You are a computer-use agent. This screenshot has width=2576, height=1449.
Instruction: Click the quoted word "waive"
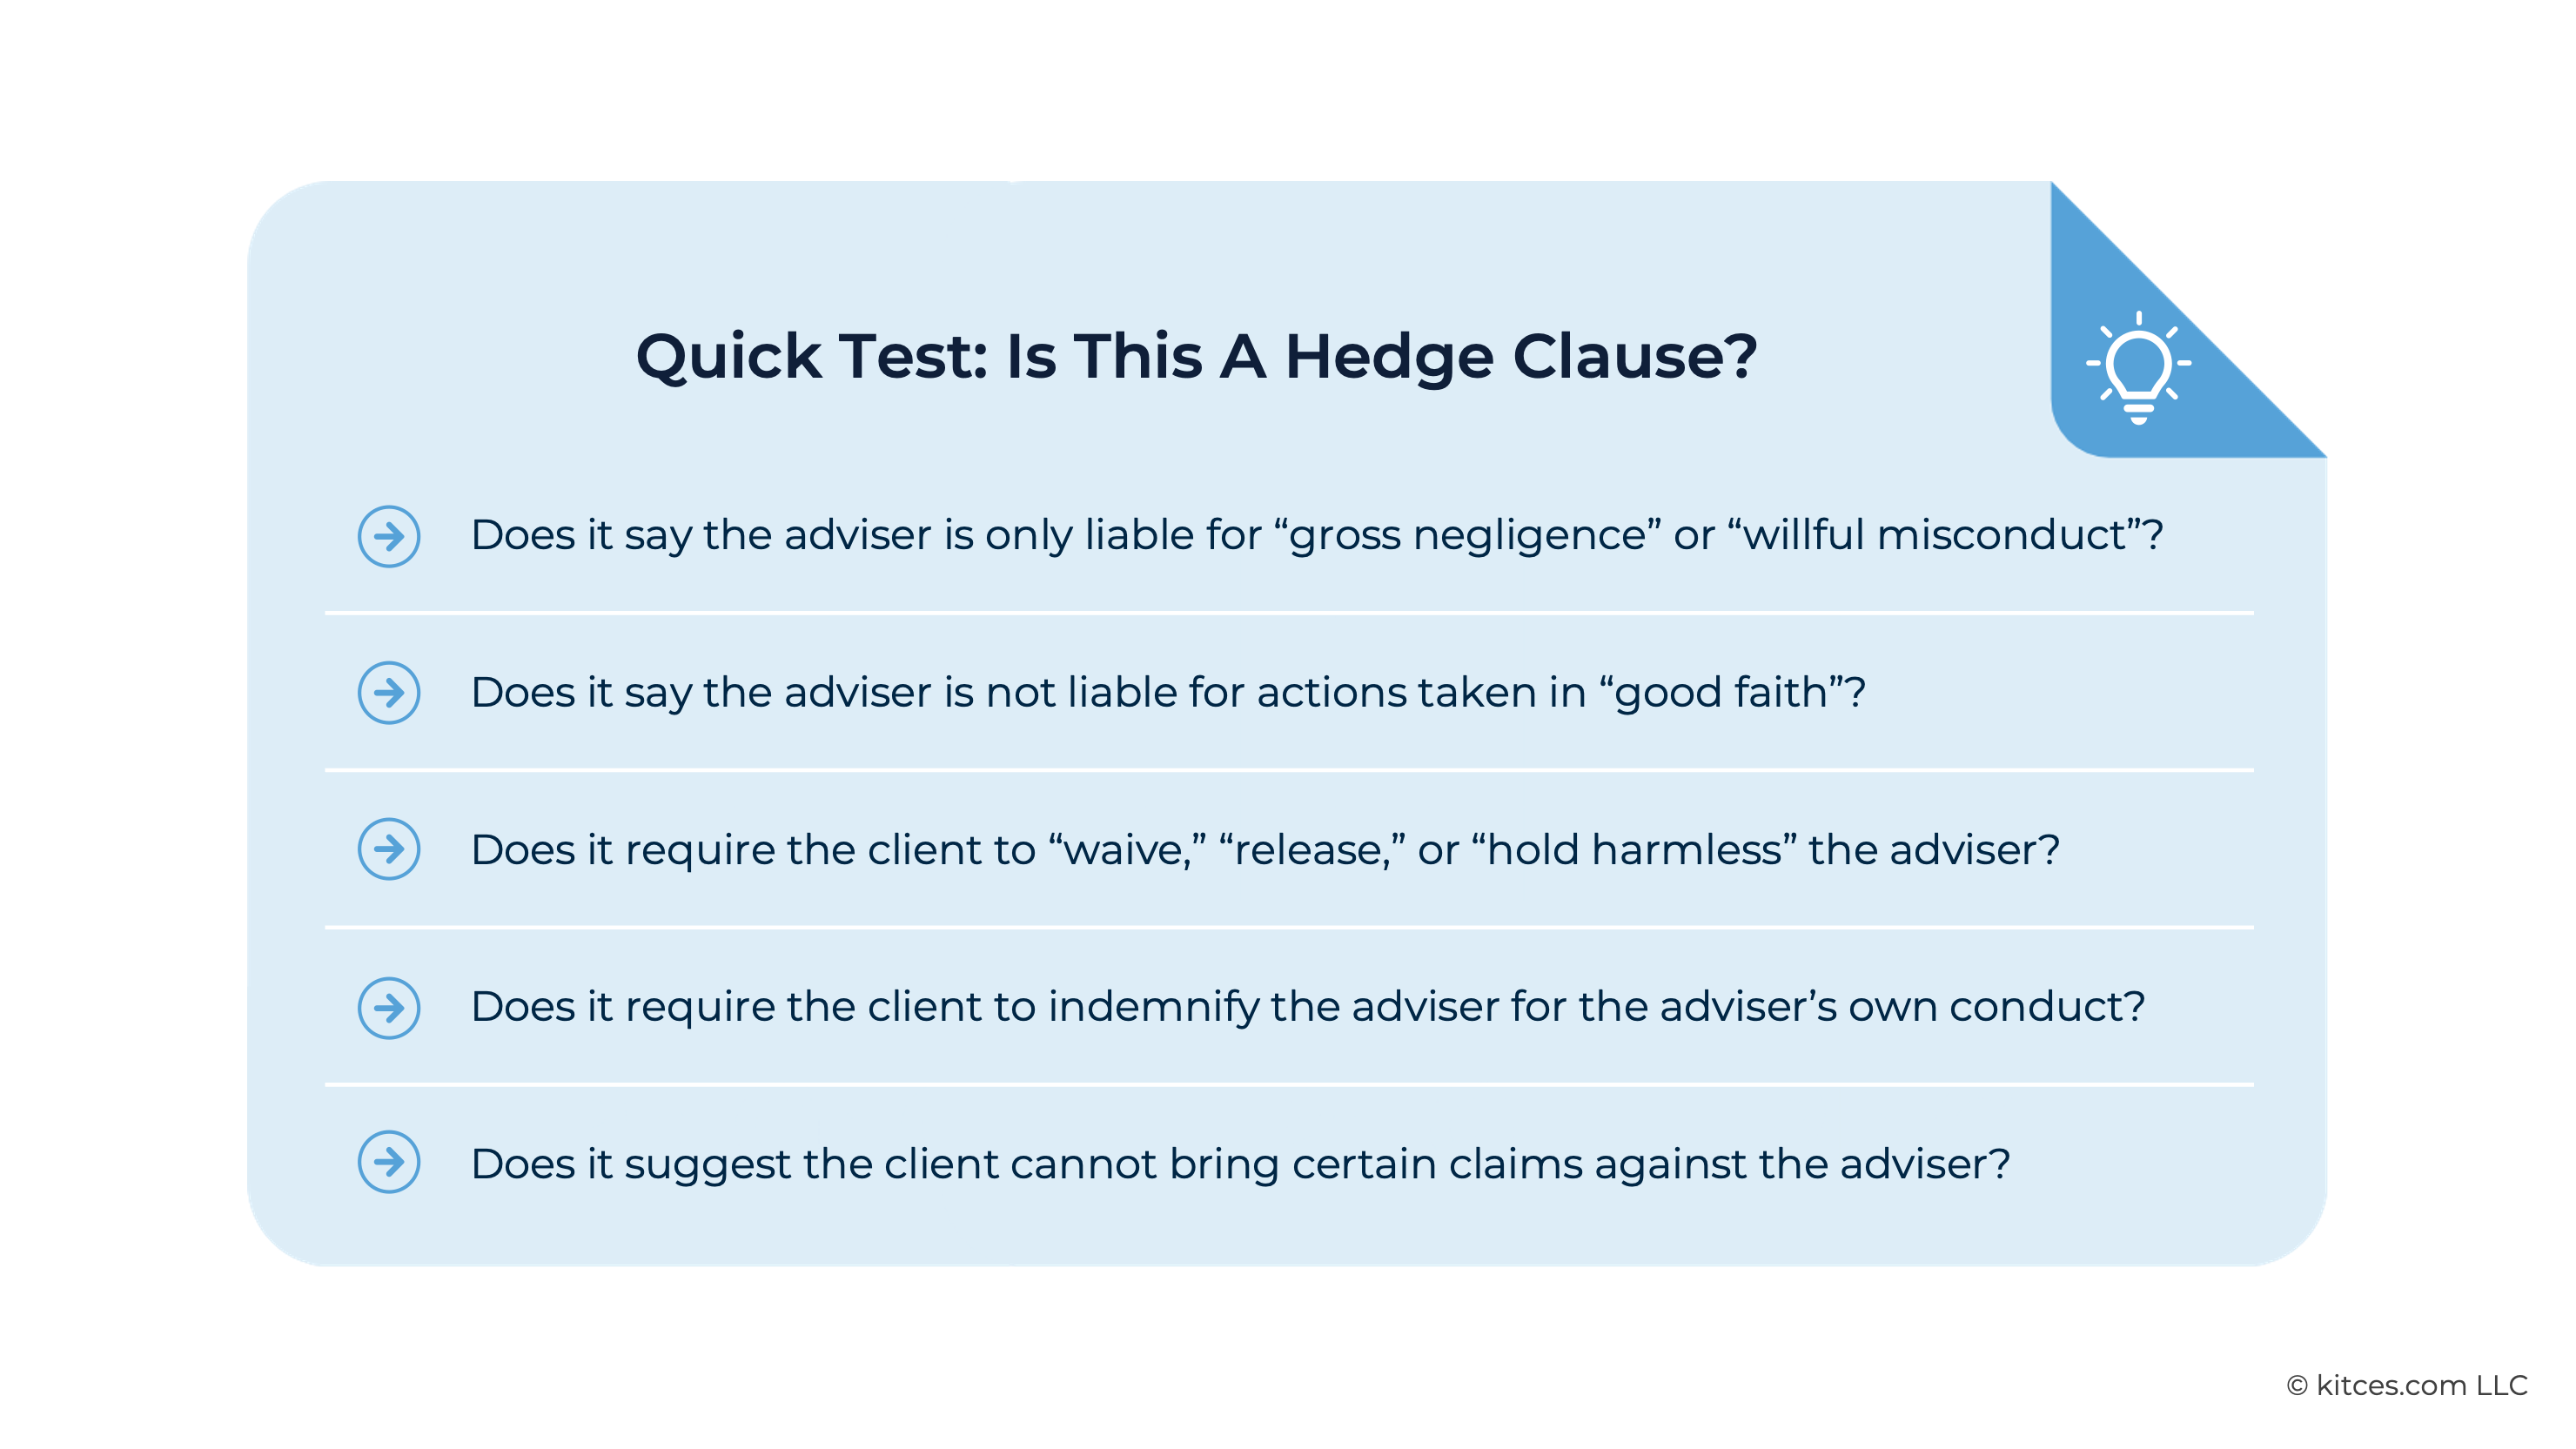(x=1127, y=850)
